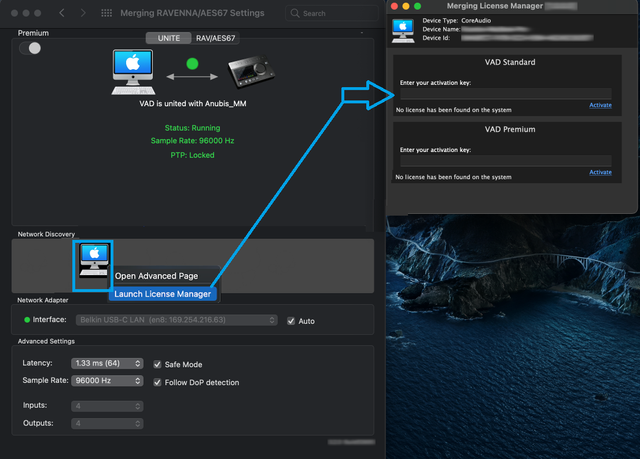
Task: Toggle the Premium switch
Action: [30, 48]
